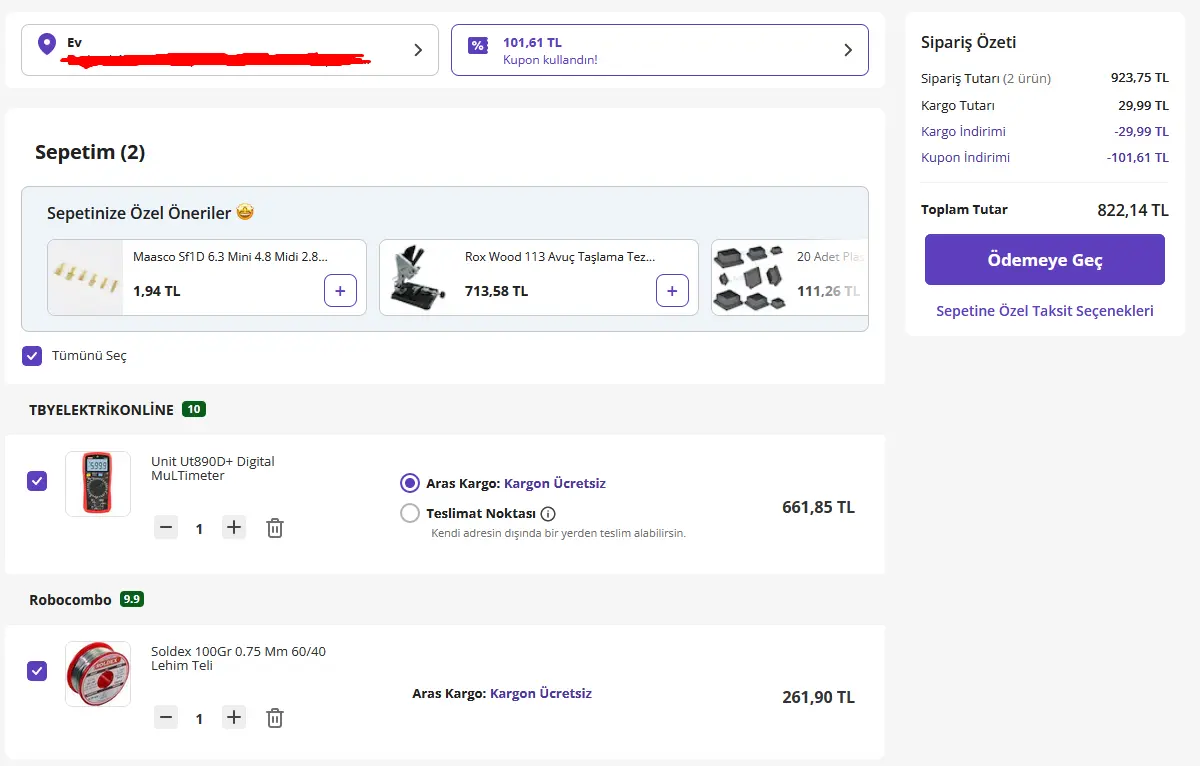Viewport: 1200px width, 766px height.
Task: Open Sepetine Özel Taksit Seçenekleri link
Action: 1045,311
